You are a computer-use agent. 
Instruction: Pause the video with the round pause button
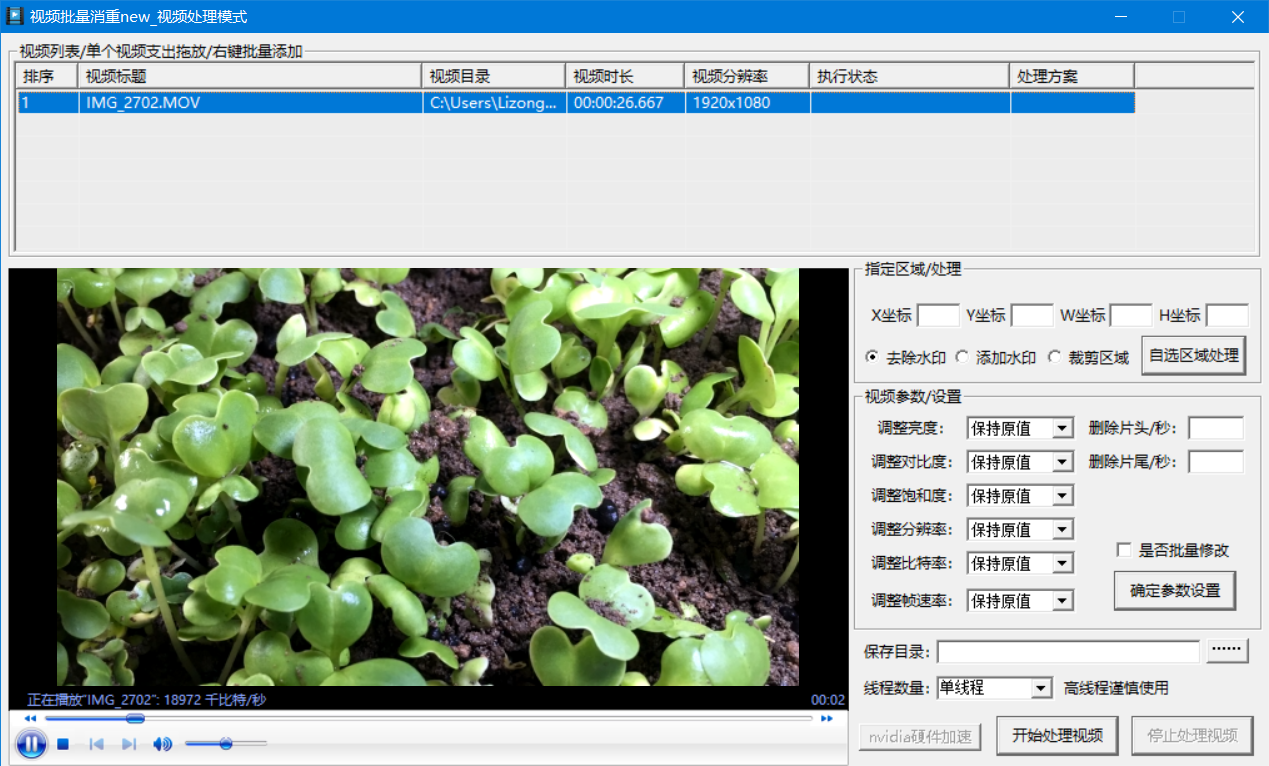[31, 743]
